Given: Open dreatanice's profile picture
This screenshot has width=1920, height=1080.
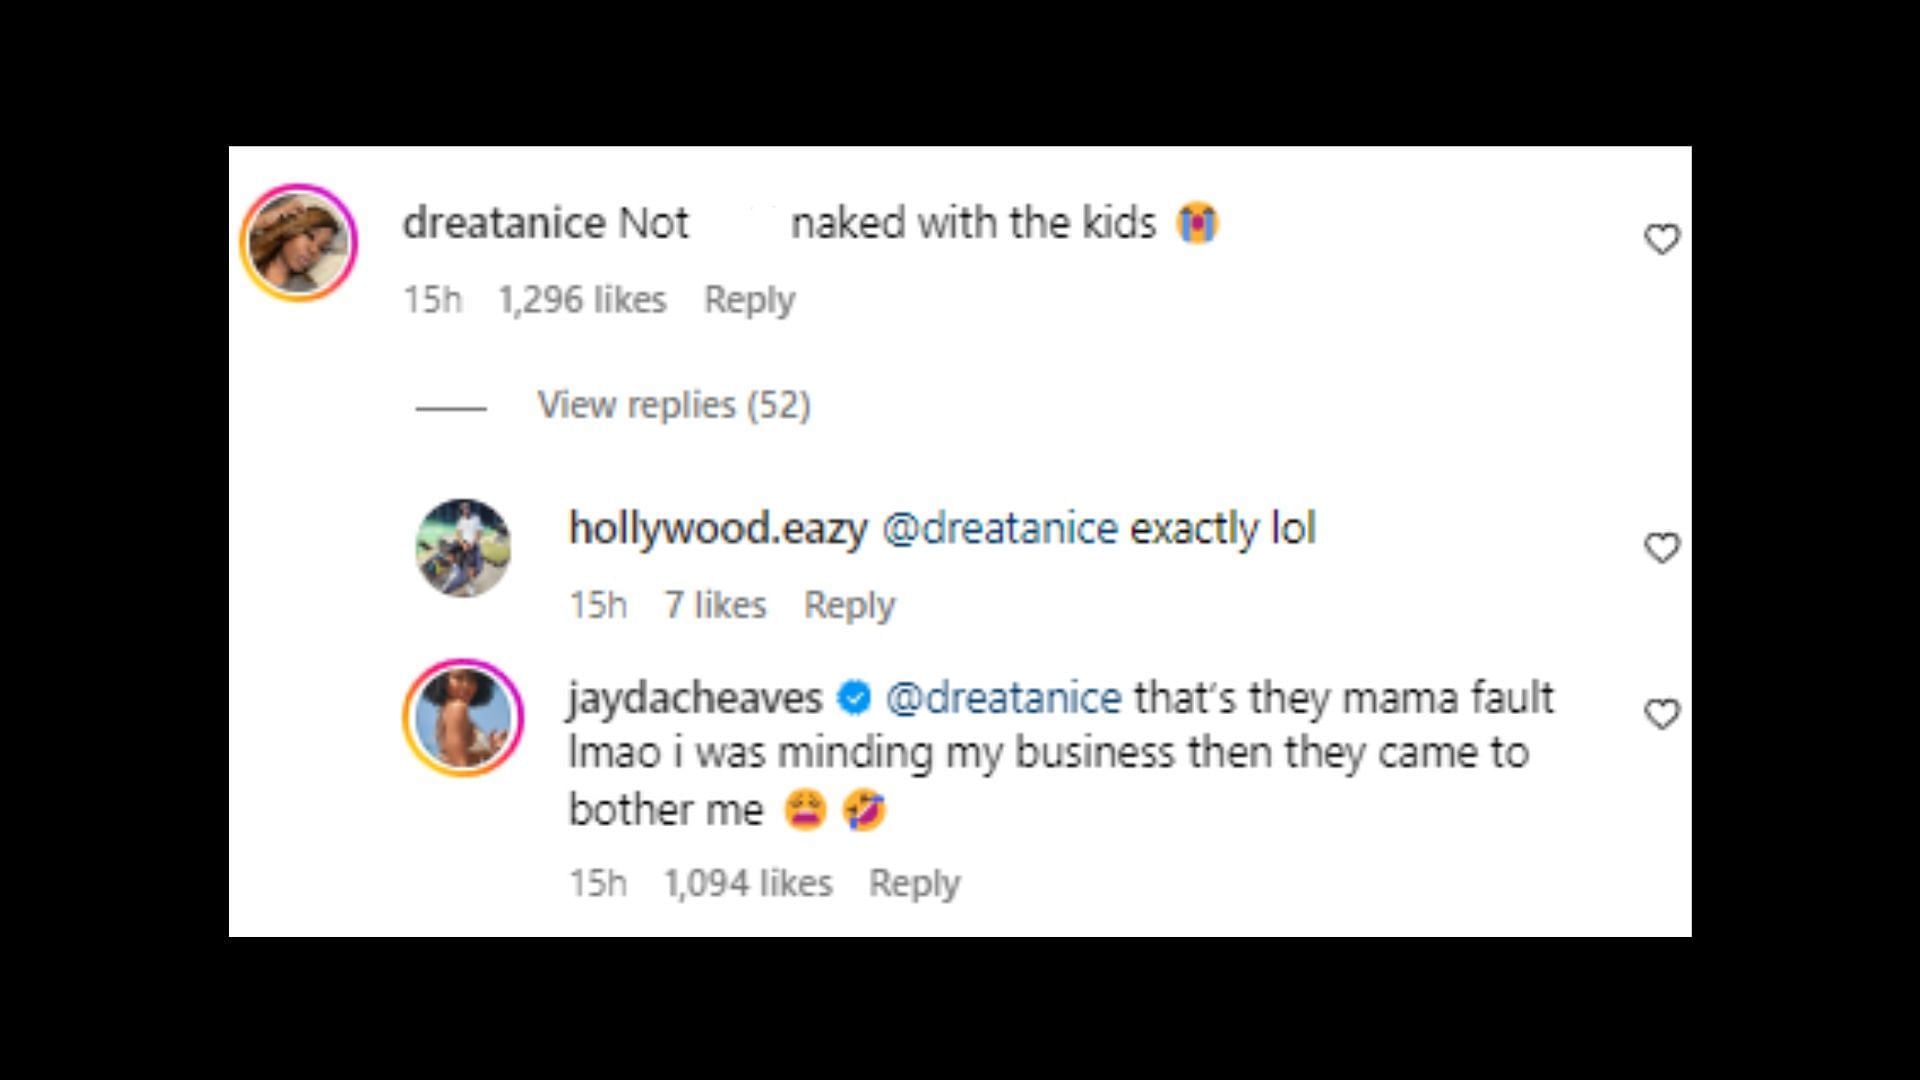Looking at the screenshot, I should click(298, 242).
